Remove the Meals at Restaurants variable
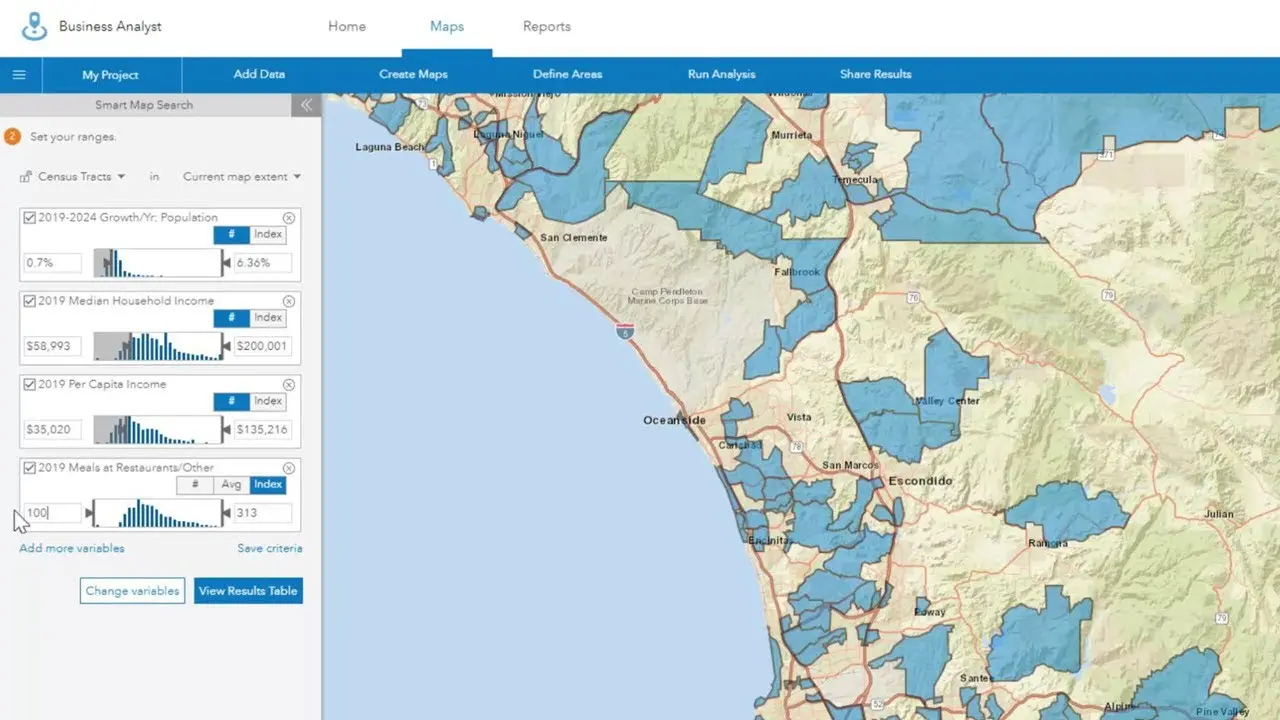This screenshot has width=1280, height=720. point(289,468)
